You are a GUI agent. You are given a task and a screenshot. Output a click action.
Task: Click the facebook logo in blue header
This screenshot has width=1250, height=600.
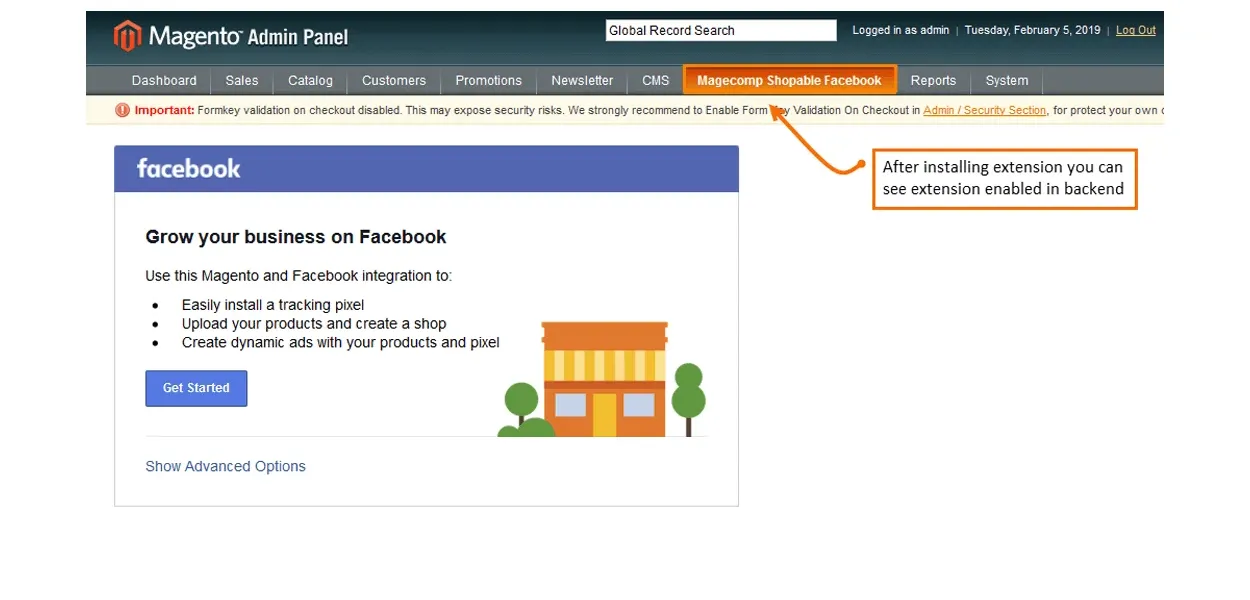click(189, 169)
